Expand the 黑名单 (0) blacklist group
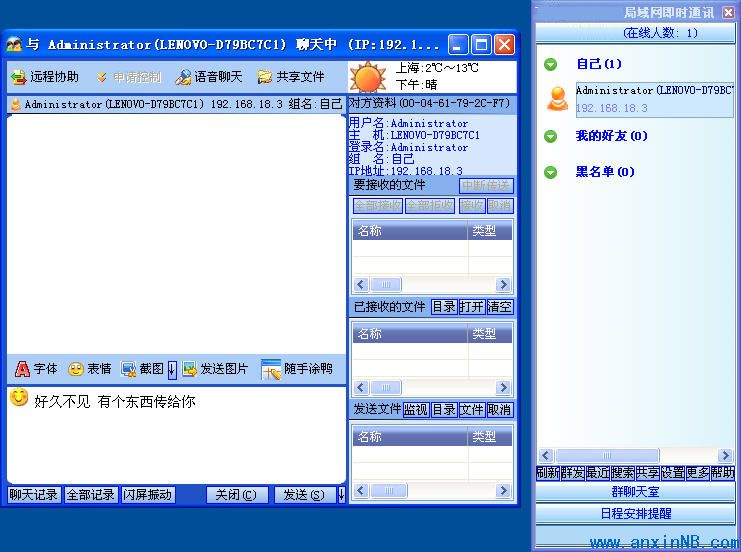Screen dimensions: 741x552 [x=550, y=172]
